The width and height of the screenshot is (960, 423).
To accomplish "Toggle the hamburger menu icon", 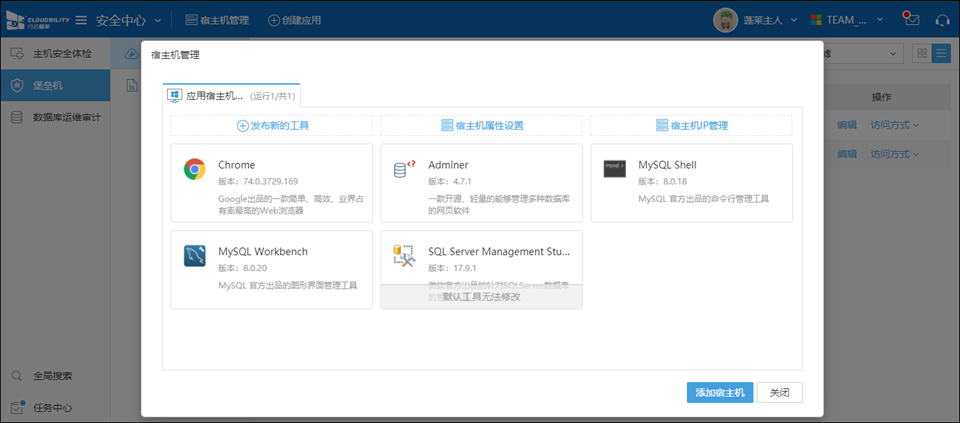I will click(80, 20).
